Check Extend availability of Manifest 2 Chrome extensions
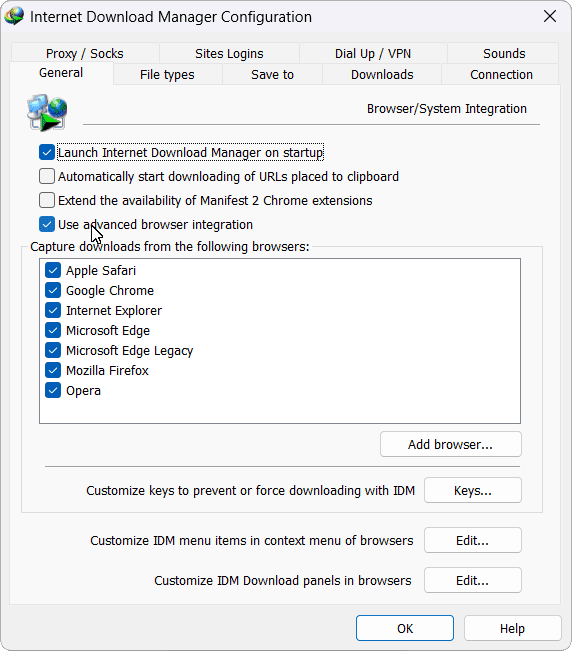This screenshot has height=651, width=572. pyautogui.click(x=47, y=200)
